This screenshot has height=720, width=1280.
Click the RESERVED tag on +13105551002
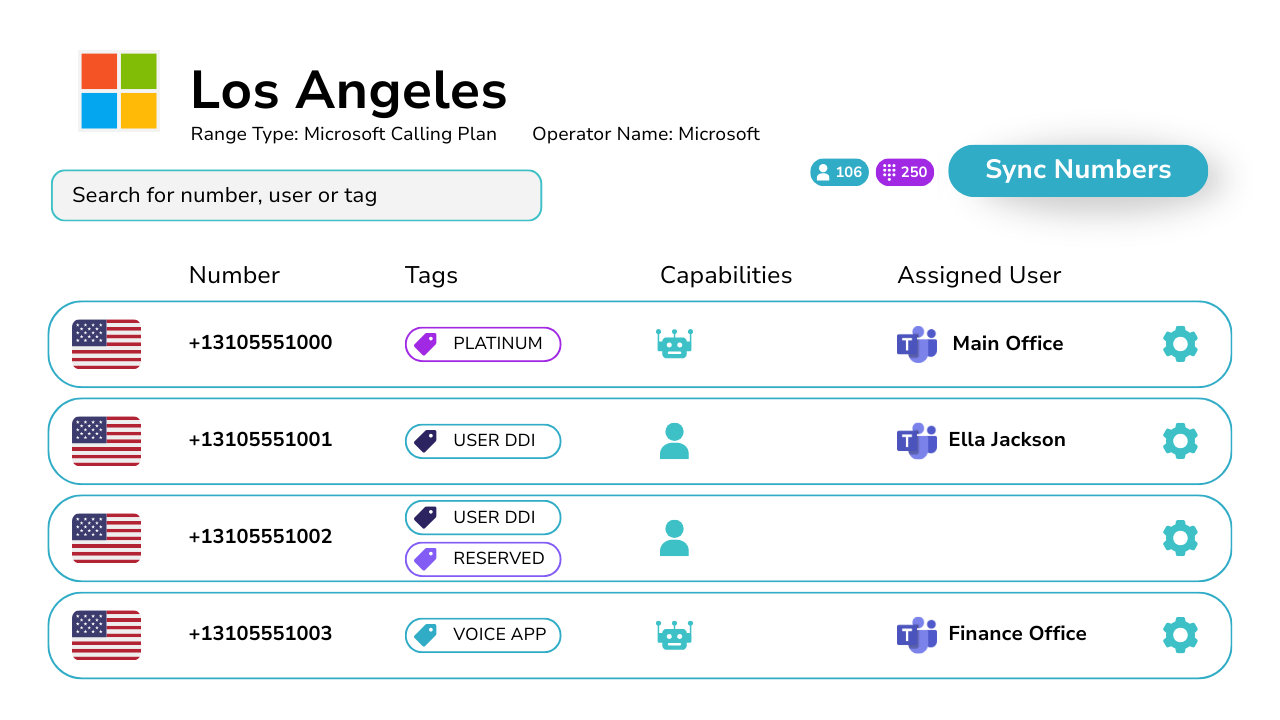point(483,559)
